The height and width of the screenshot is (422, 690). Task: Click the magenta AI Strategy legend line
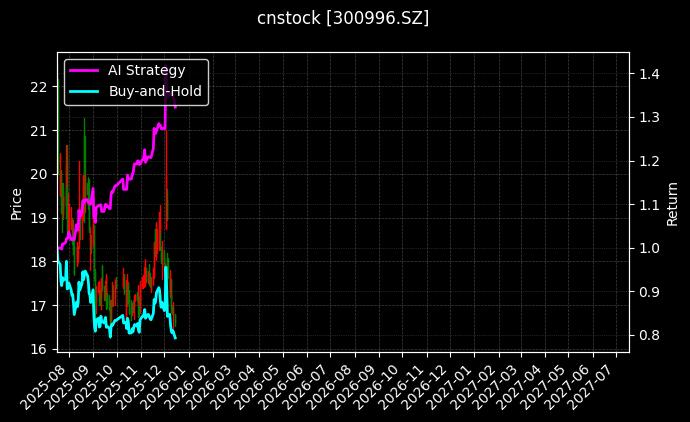[84, 70]
